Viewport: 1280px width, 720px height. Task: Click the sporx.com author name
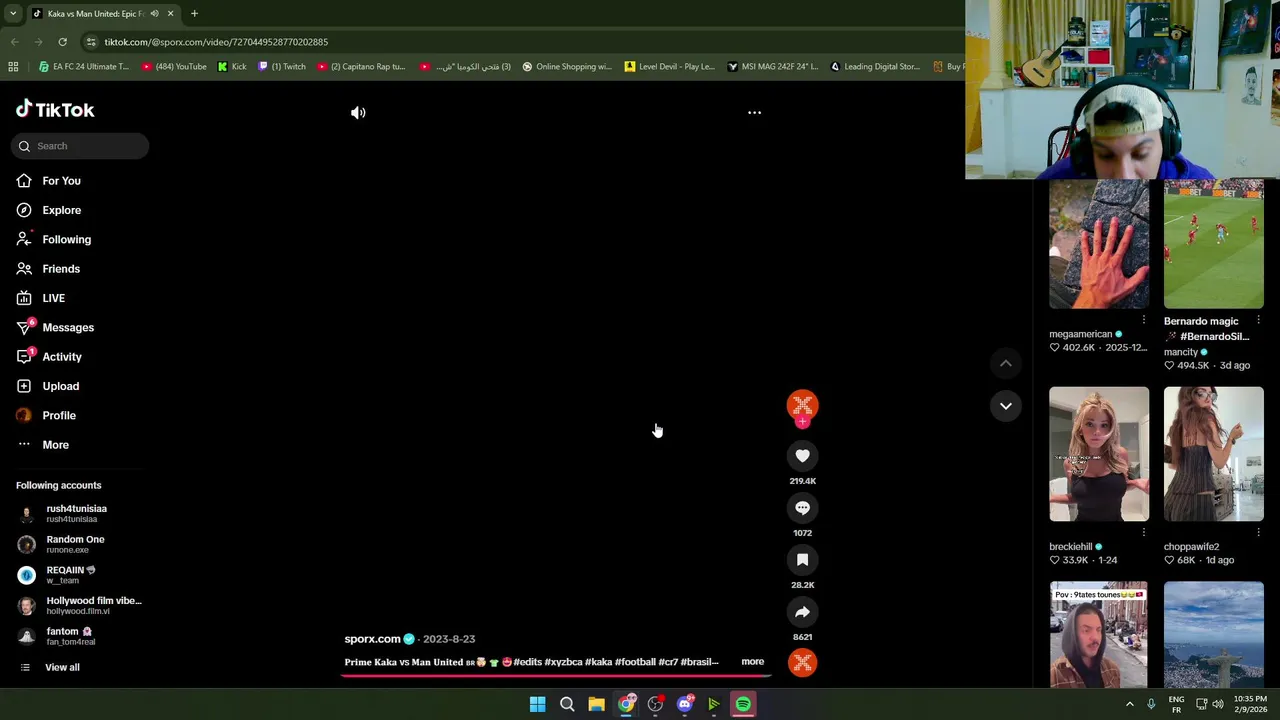click(372, 639)
